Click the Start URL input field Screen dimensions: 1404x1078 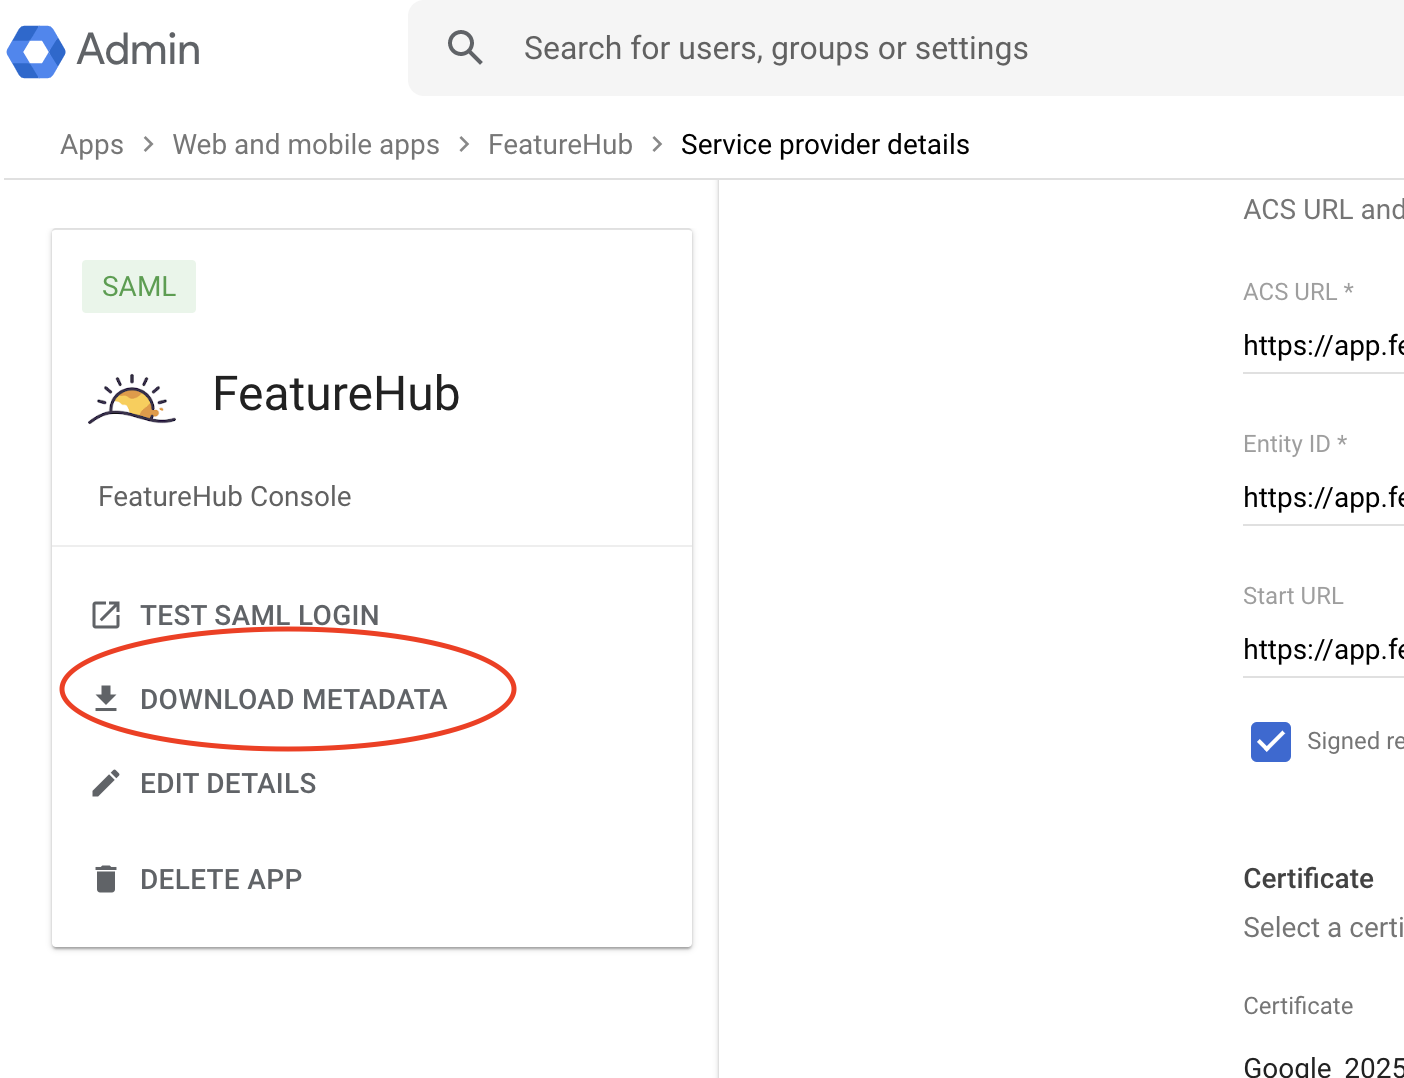click(1323, 650)
